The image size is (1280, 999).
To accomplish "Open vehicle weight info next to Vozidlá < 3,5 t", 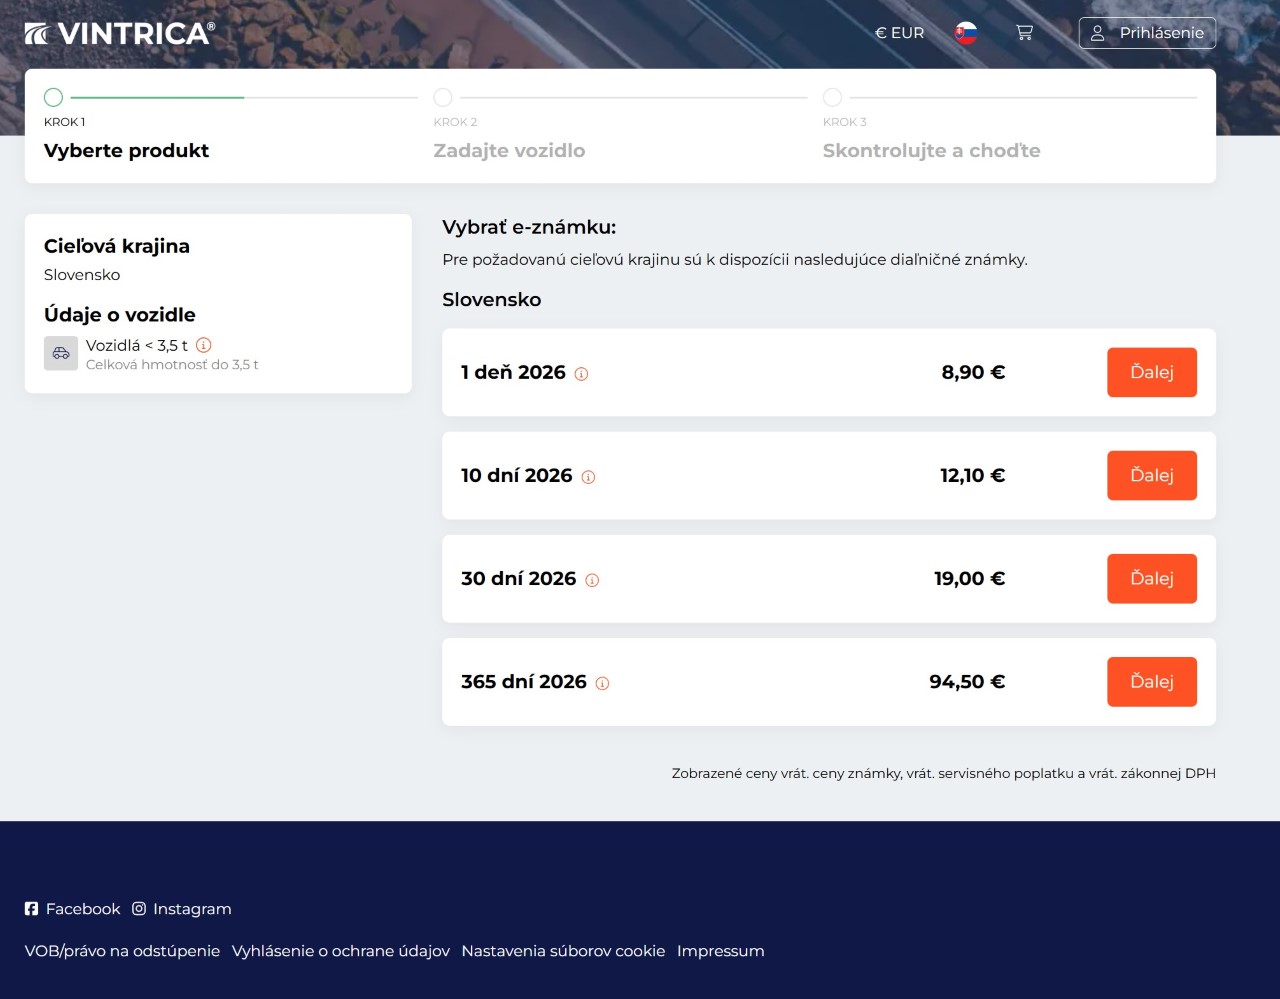I will pyautogui.click(x=204, y=345).
